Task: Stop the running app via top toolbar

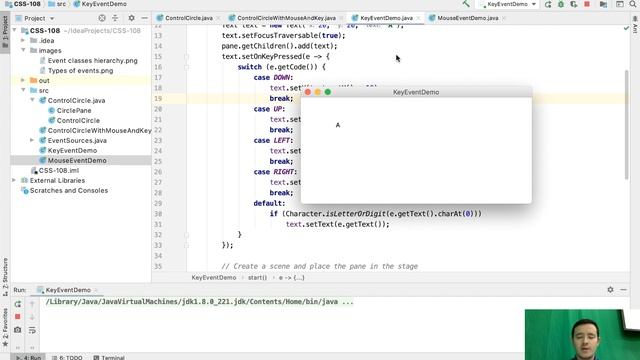Action: coord(587,4)
